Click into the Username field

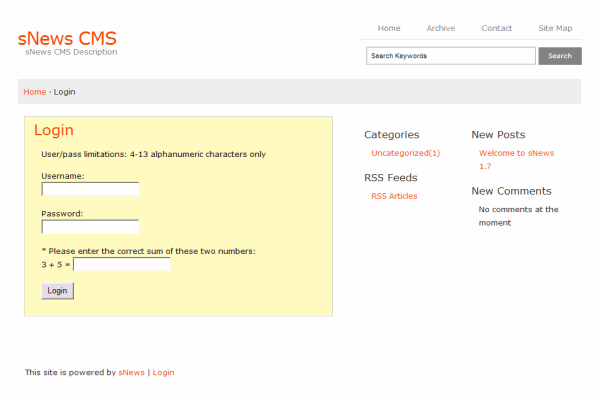pos(90,189)
